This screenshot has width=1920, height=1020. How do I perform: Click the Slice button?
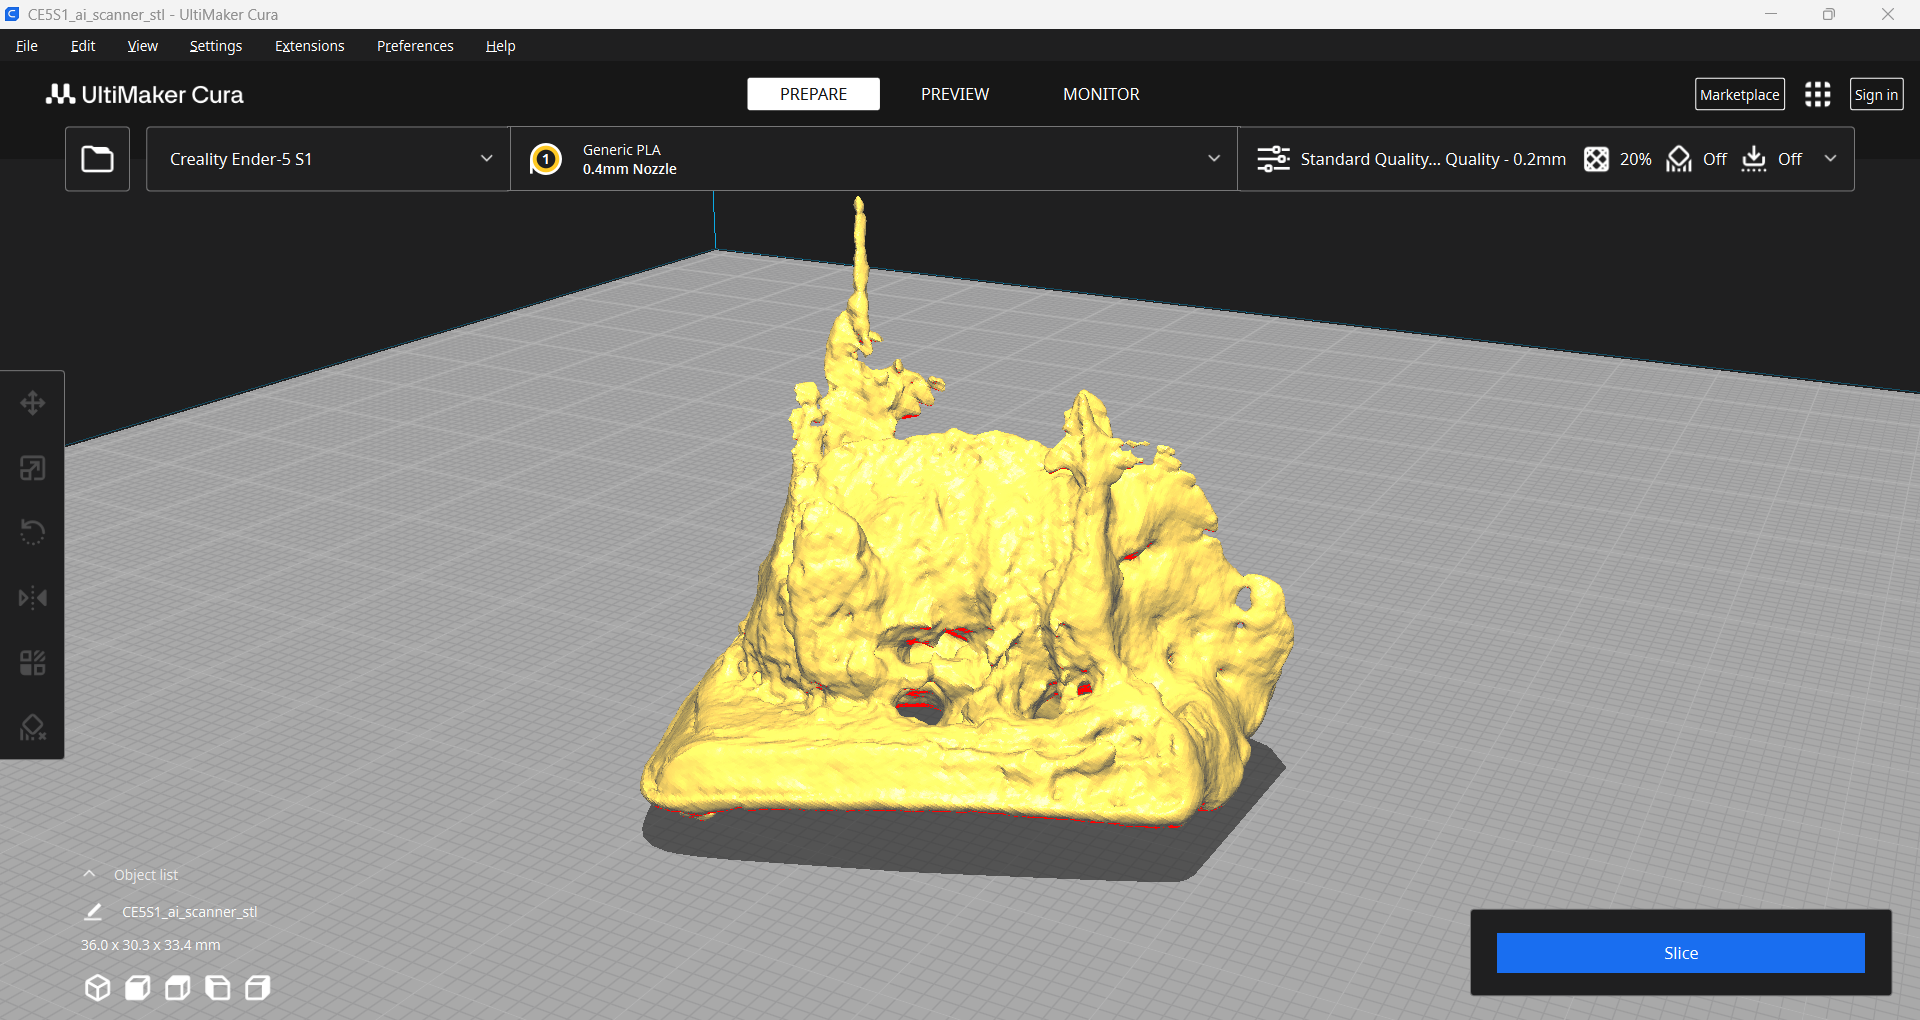click(x=1680, y=953)
